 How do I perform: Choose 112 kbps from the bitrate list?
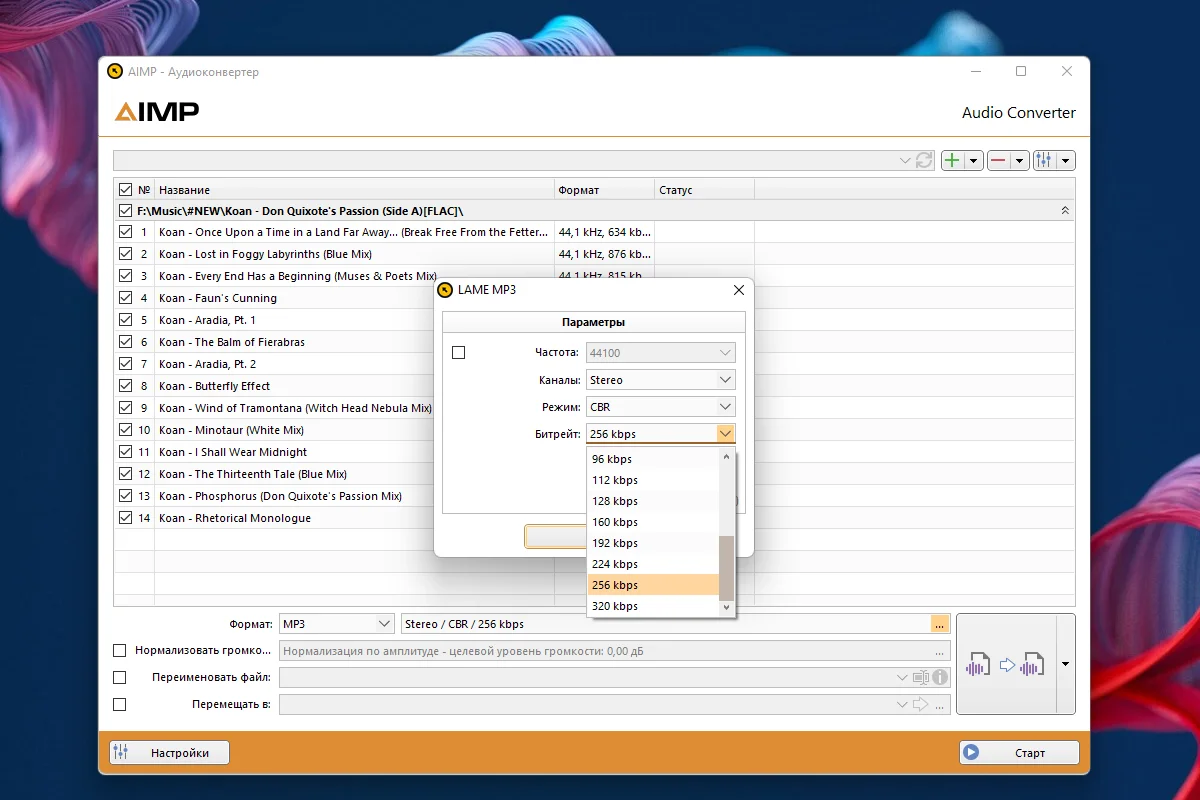pos(653,480)
